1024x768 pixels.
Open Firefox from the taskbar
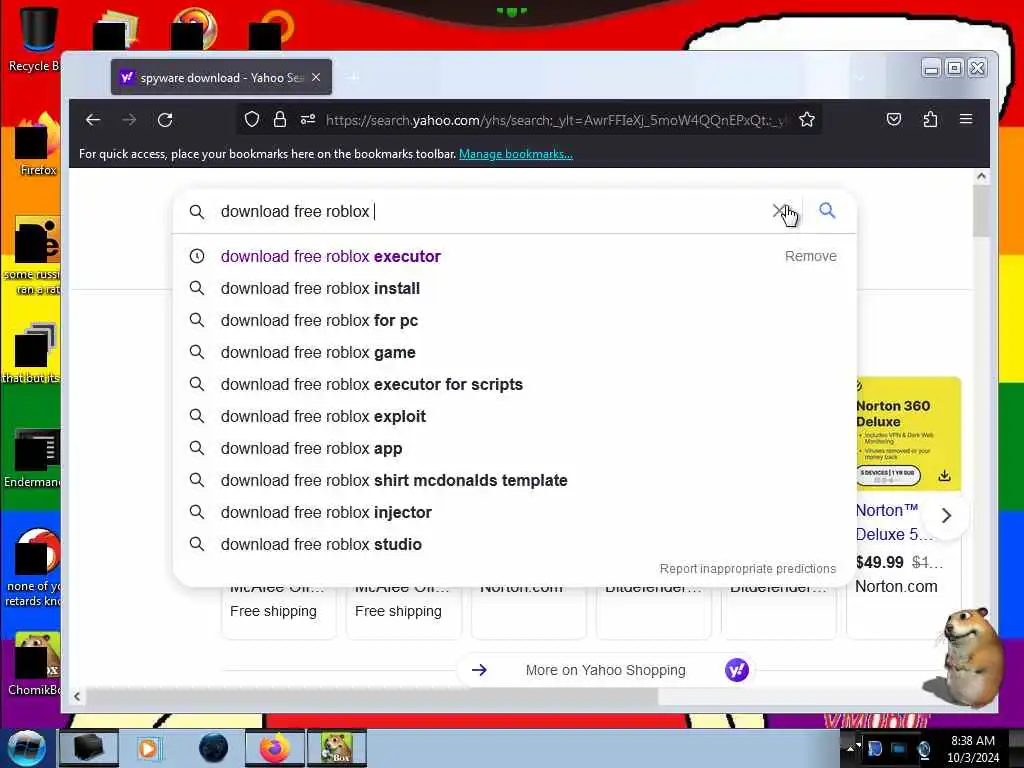point(275,748)
